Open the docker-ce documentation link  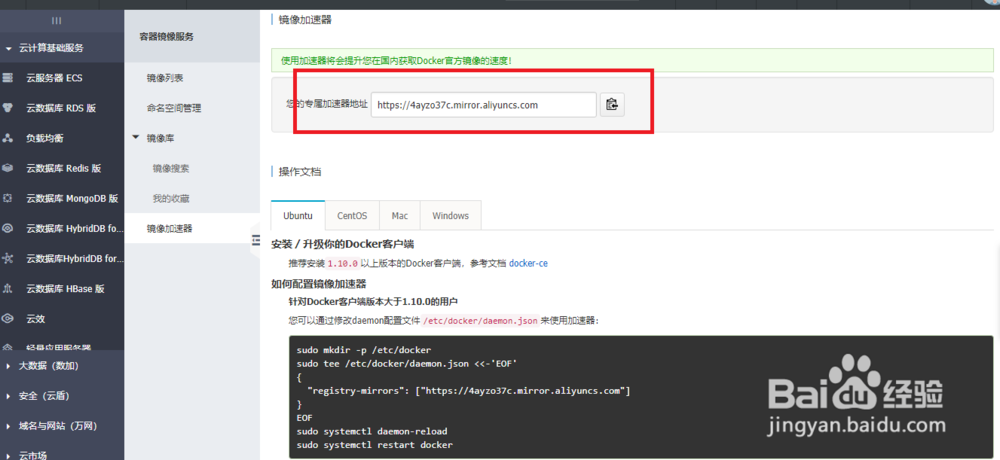(528, 263)
